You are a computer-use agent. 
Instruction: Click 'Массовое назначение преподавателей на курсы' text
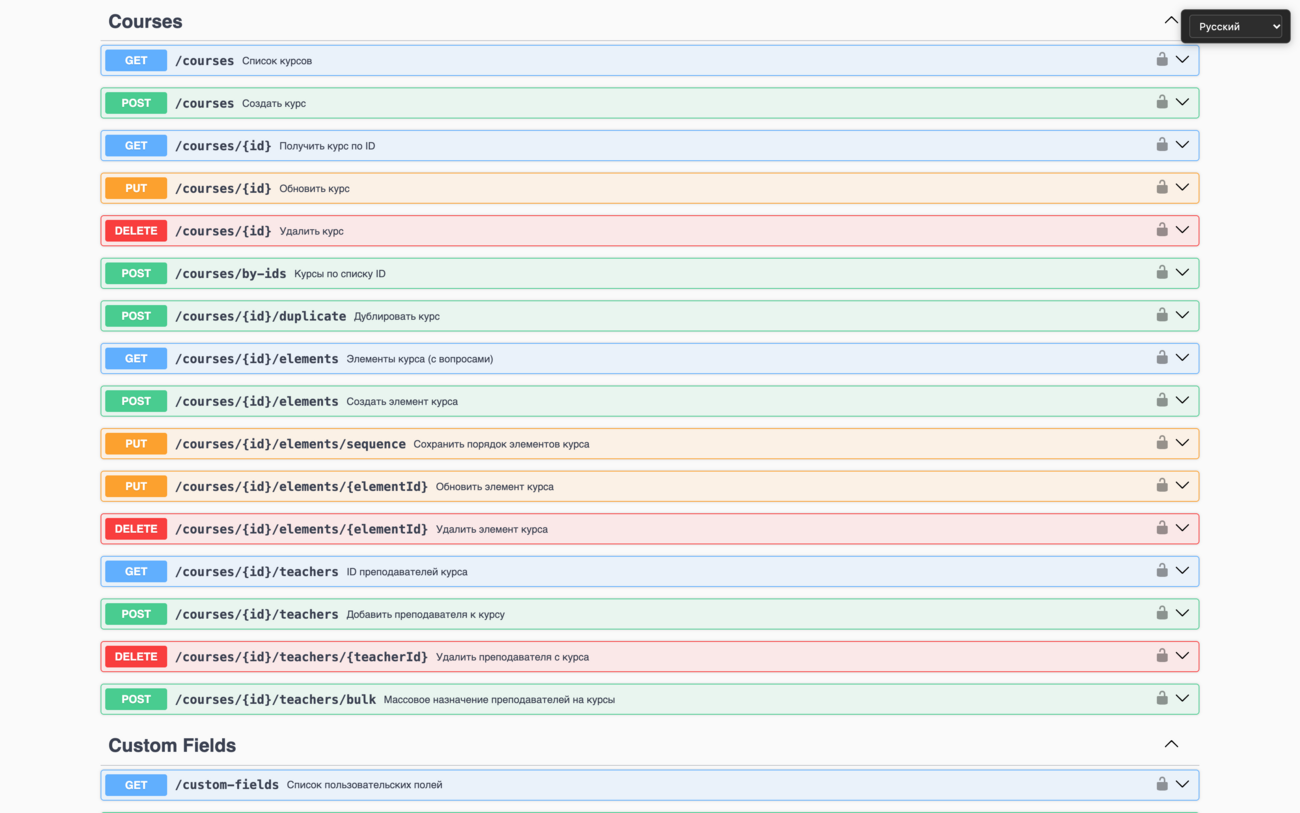pyautogui.click(x=499, y=700)
